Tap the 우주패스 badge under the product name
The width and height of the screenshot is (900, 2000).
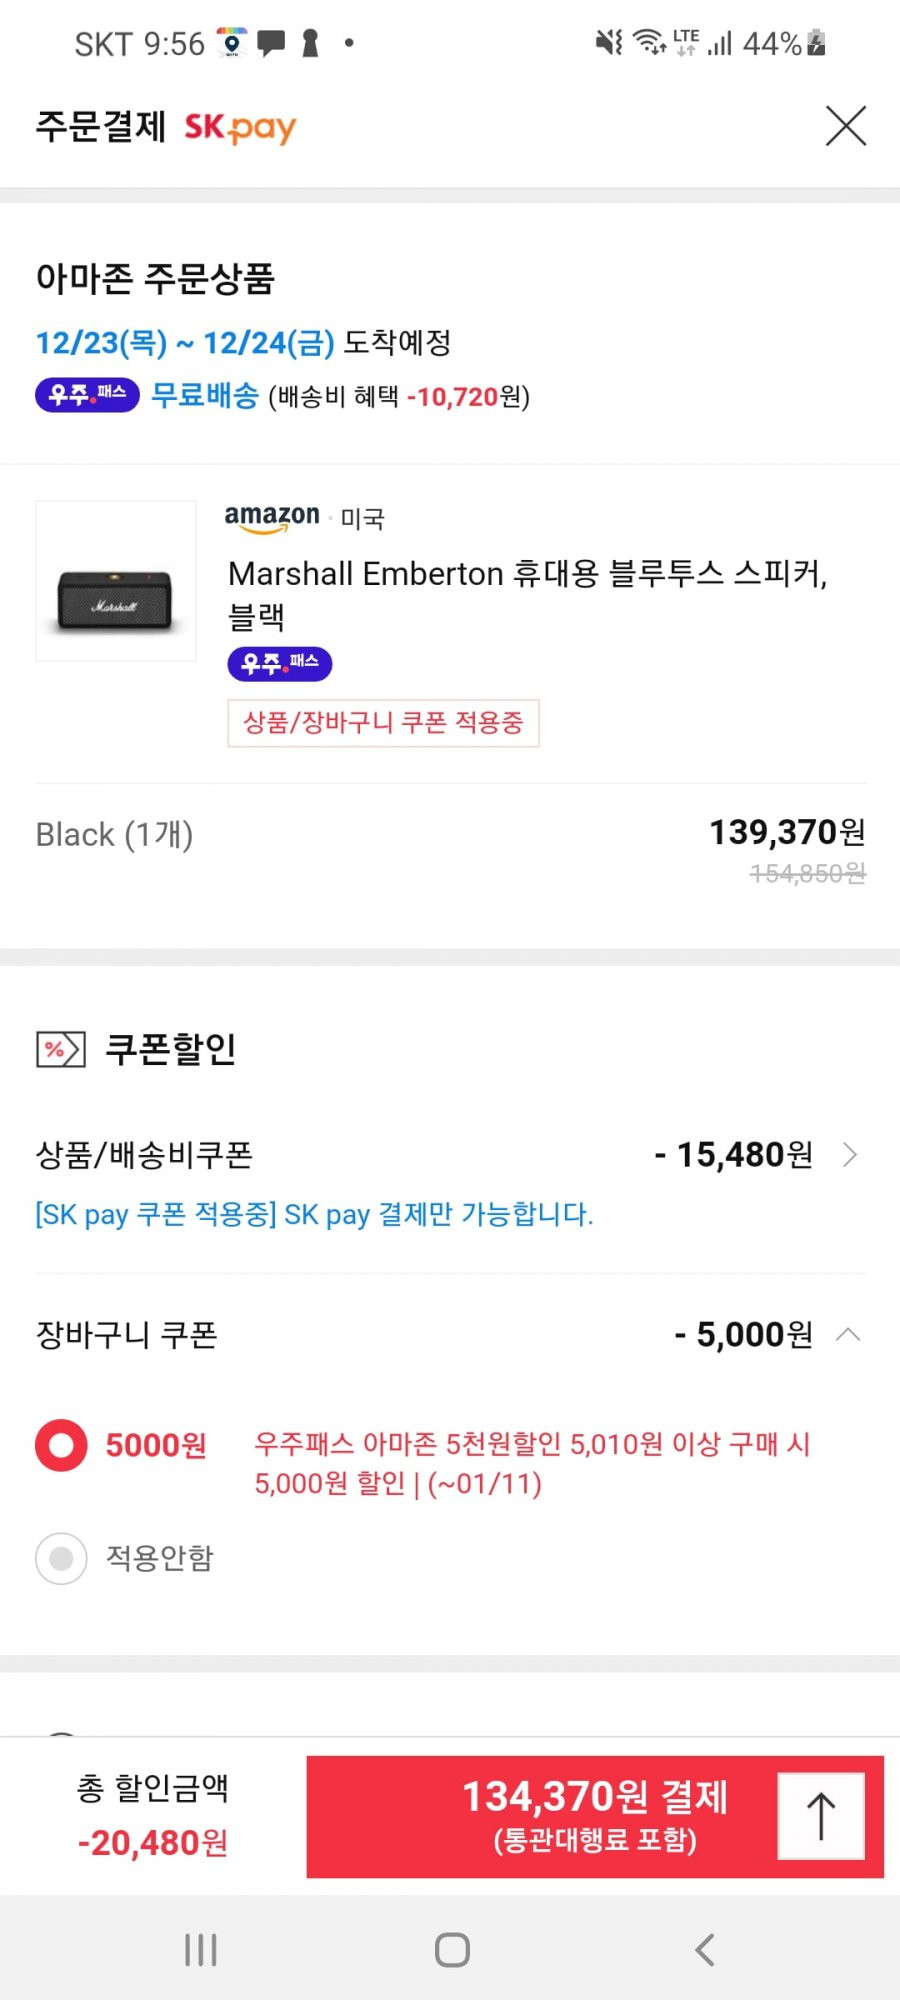280,663
